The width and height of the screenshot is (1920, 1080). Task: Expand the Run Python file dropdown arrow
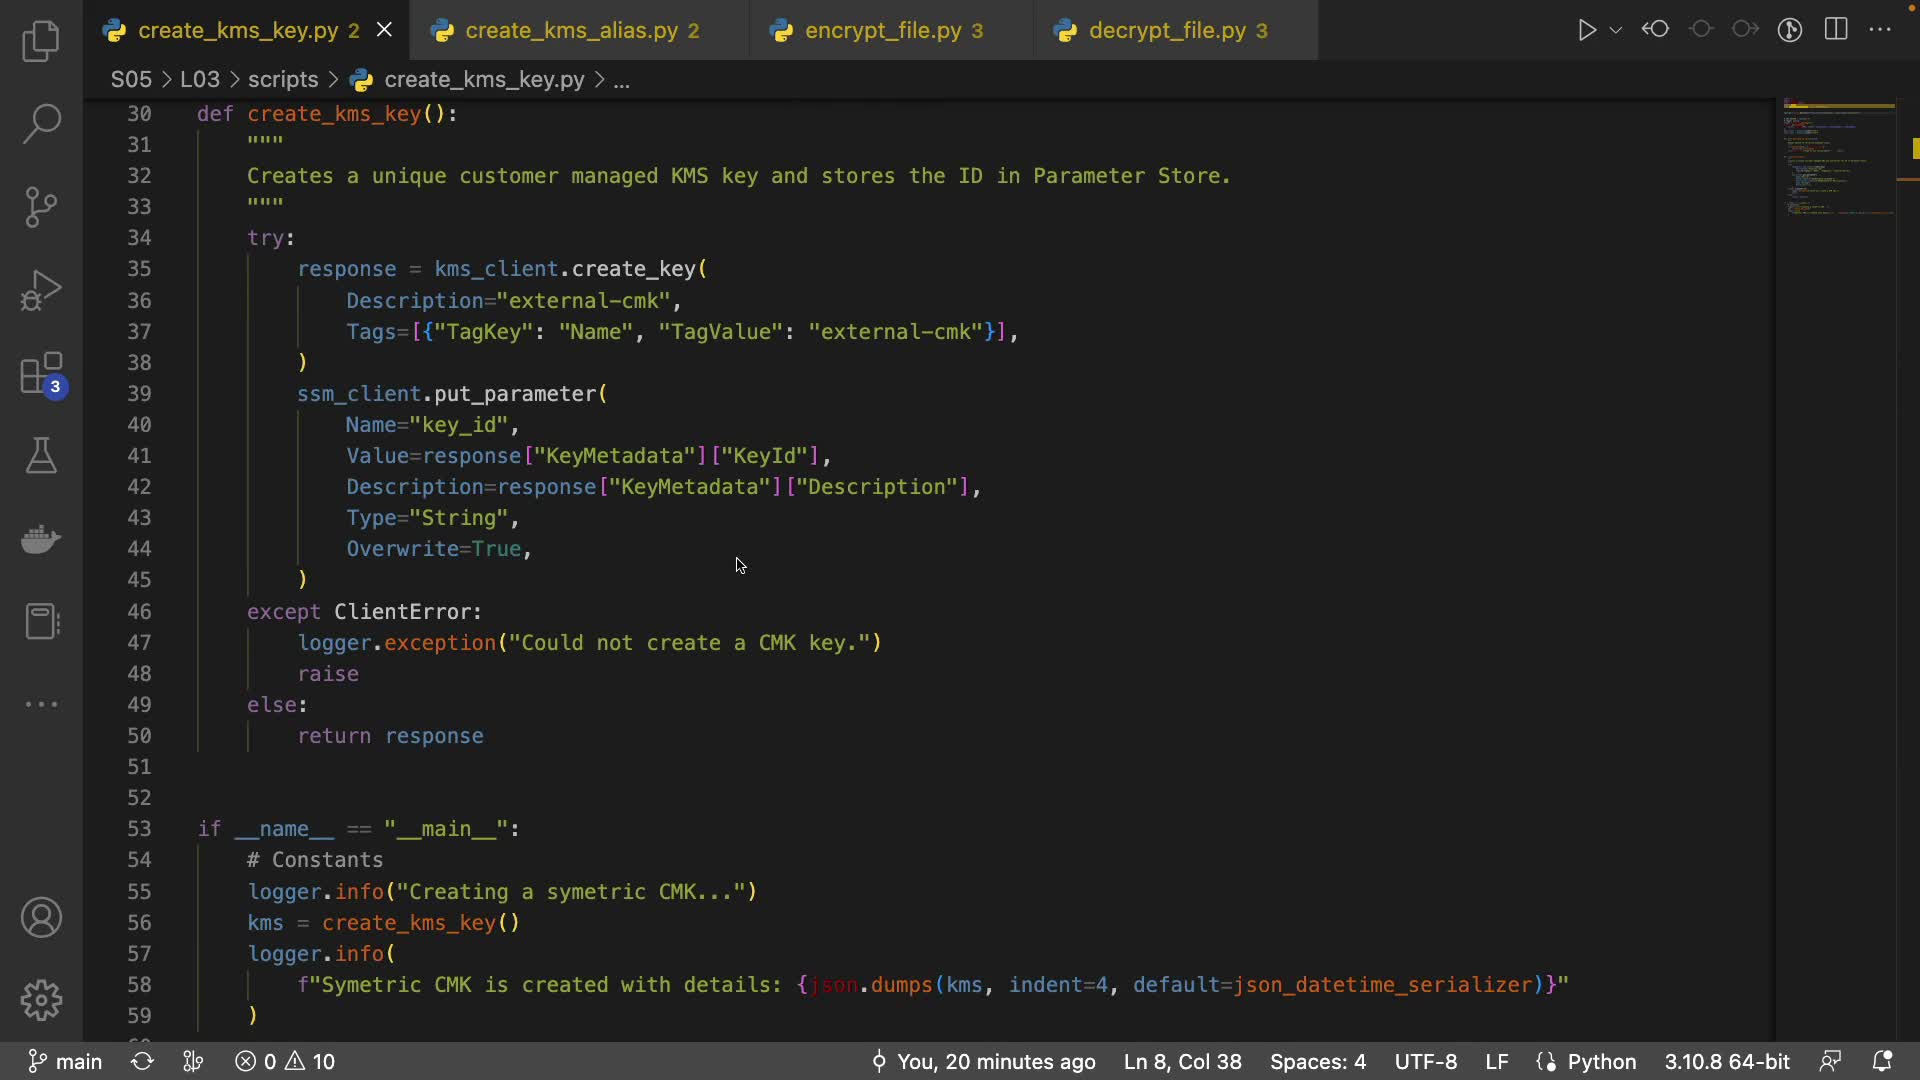pyautogui.click(x=1616, y=30)
